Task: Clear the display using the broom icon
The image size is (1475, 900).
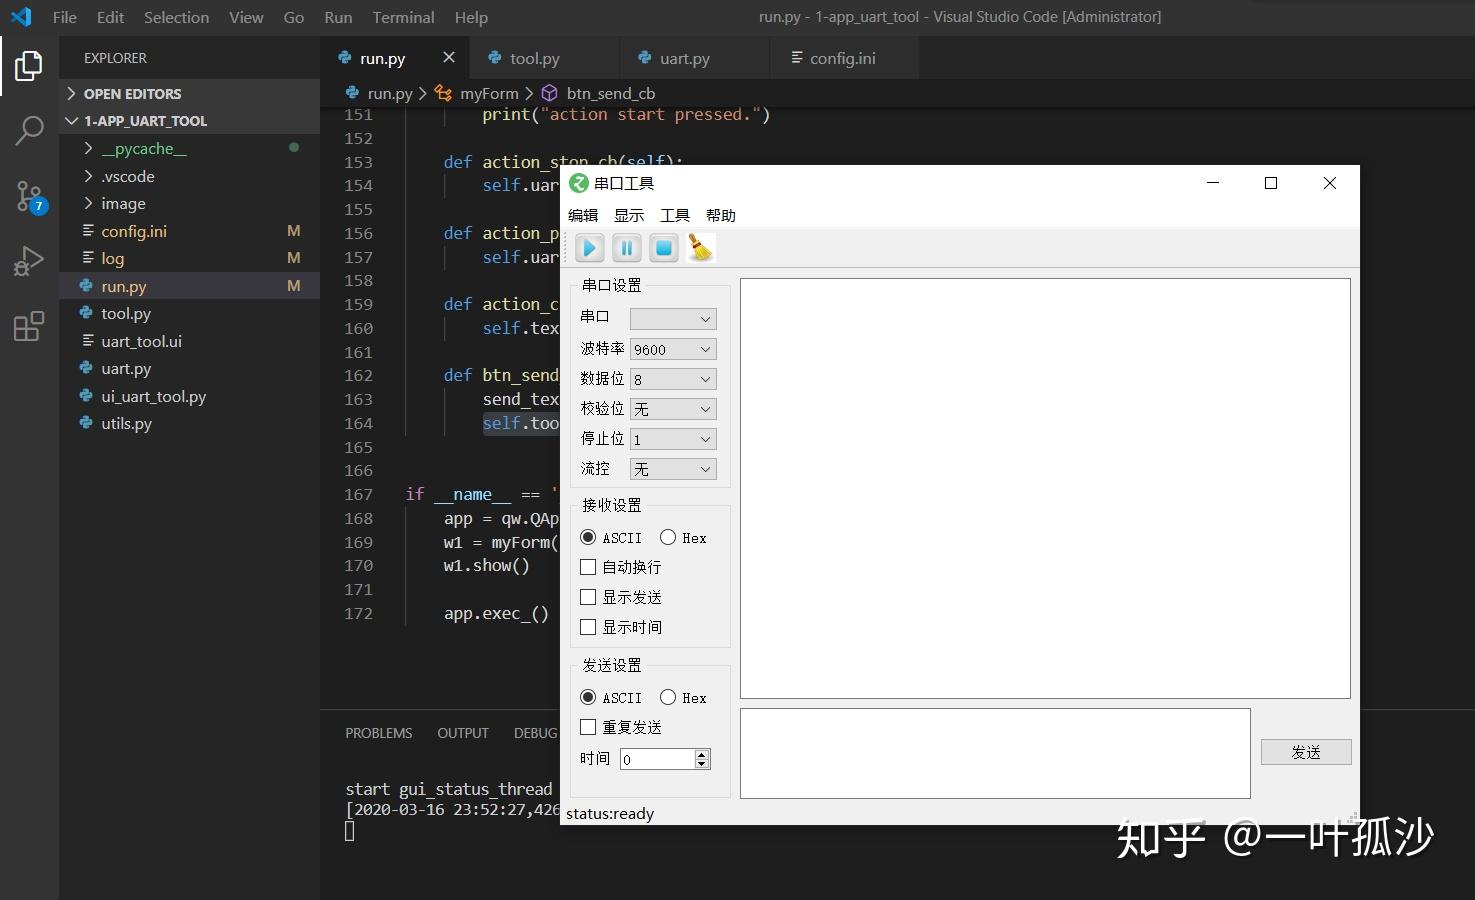Action: coord(700,248)
